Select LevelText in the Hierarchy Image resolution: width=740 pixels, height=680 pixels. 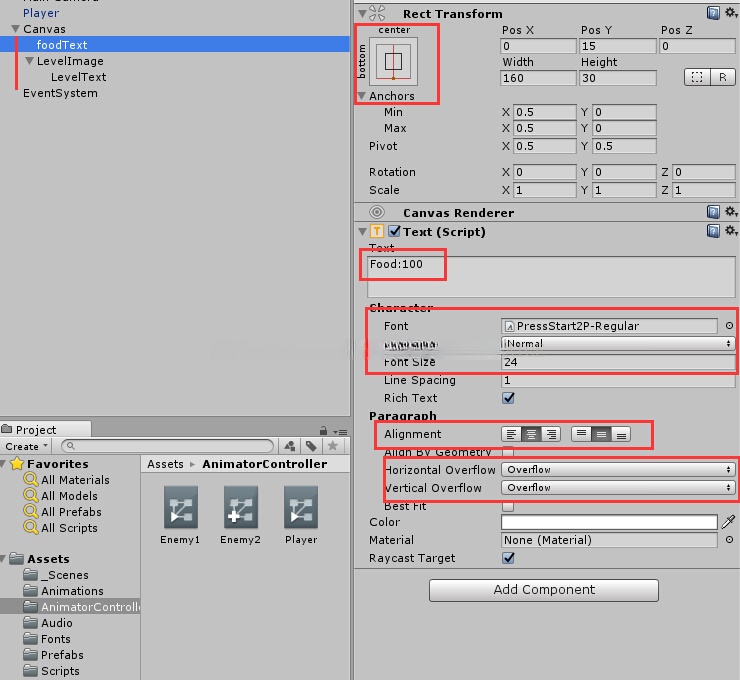coord(78,77)
